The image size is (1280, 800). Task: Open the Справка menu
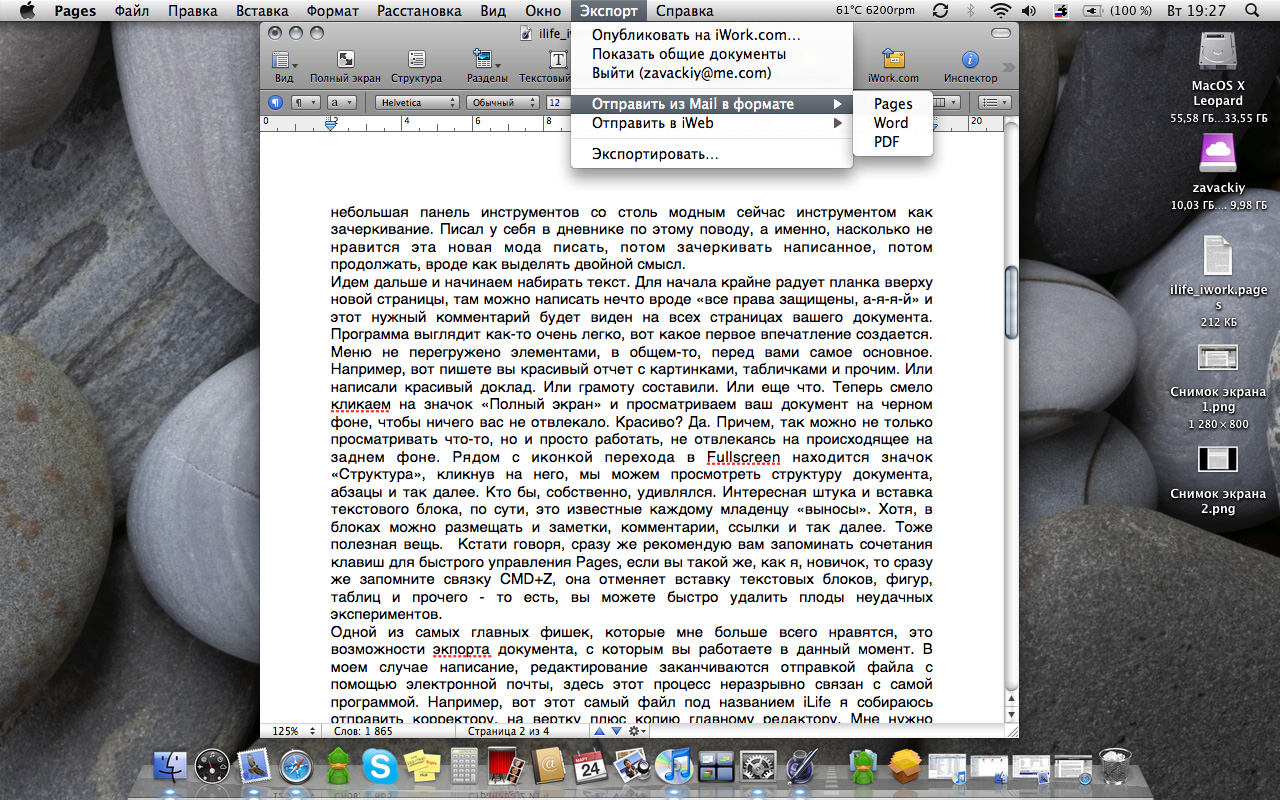(x=685, y=11)
